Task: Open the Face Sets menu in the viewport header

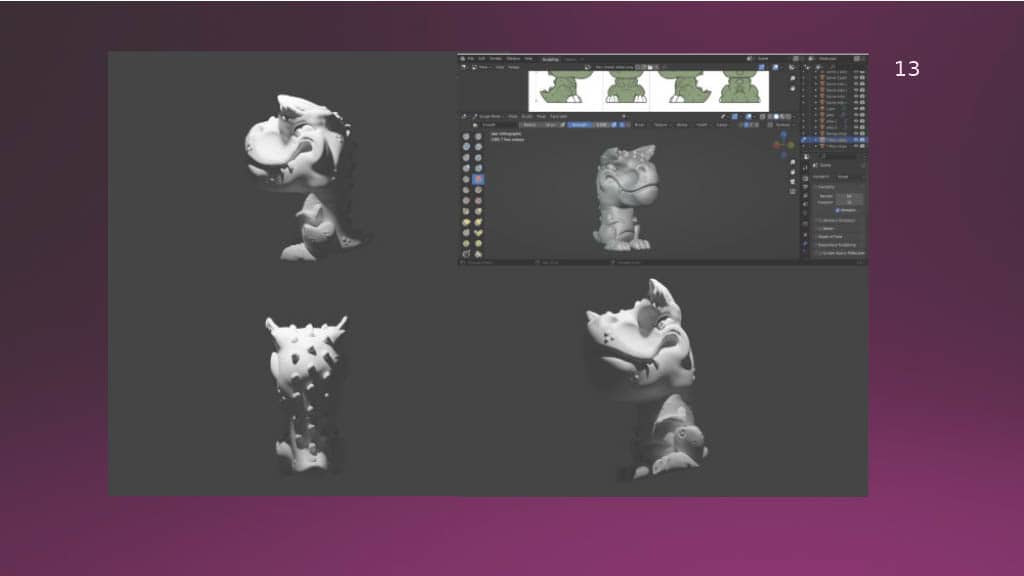Action: [559, 116]
